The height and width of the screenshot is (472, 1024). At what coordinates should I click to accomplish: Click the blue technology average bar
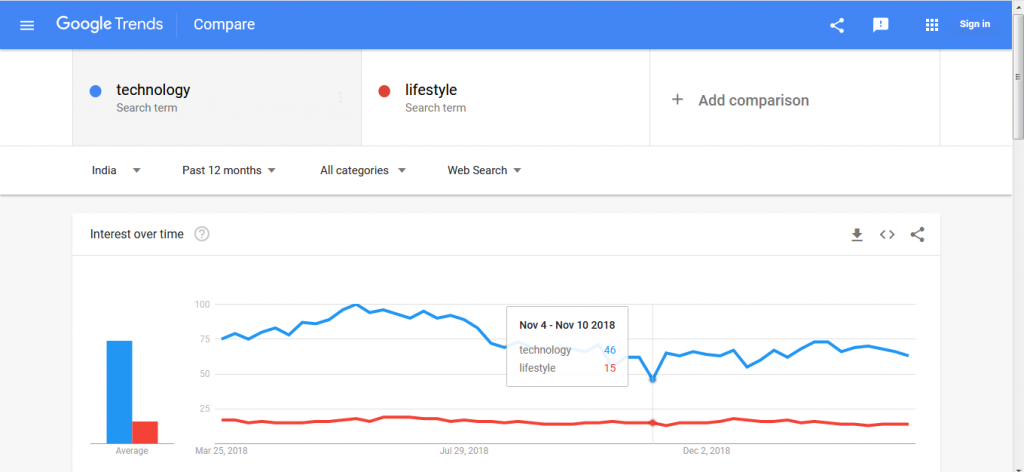[x=120, y=392]
